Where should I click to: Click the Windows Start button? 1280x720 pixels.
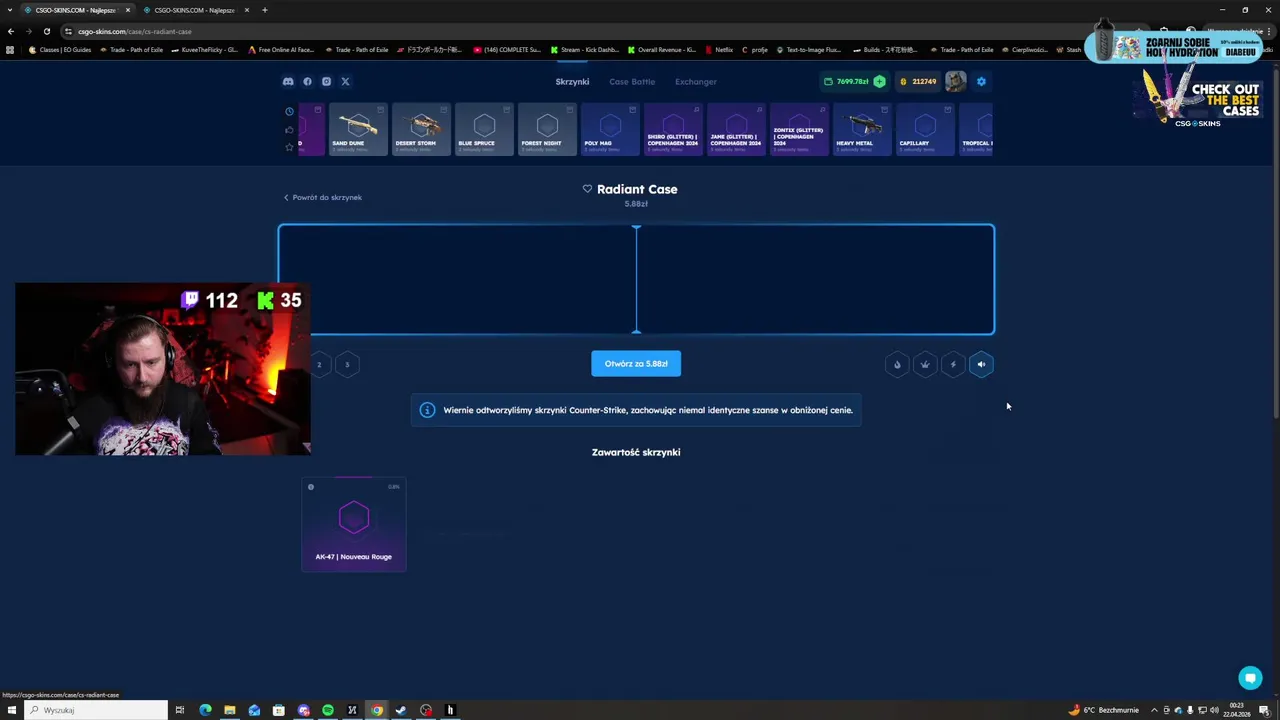point(11,710)
